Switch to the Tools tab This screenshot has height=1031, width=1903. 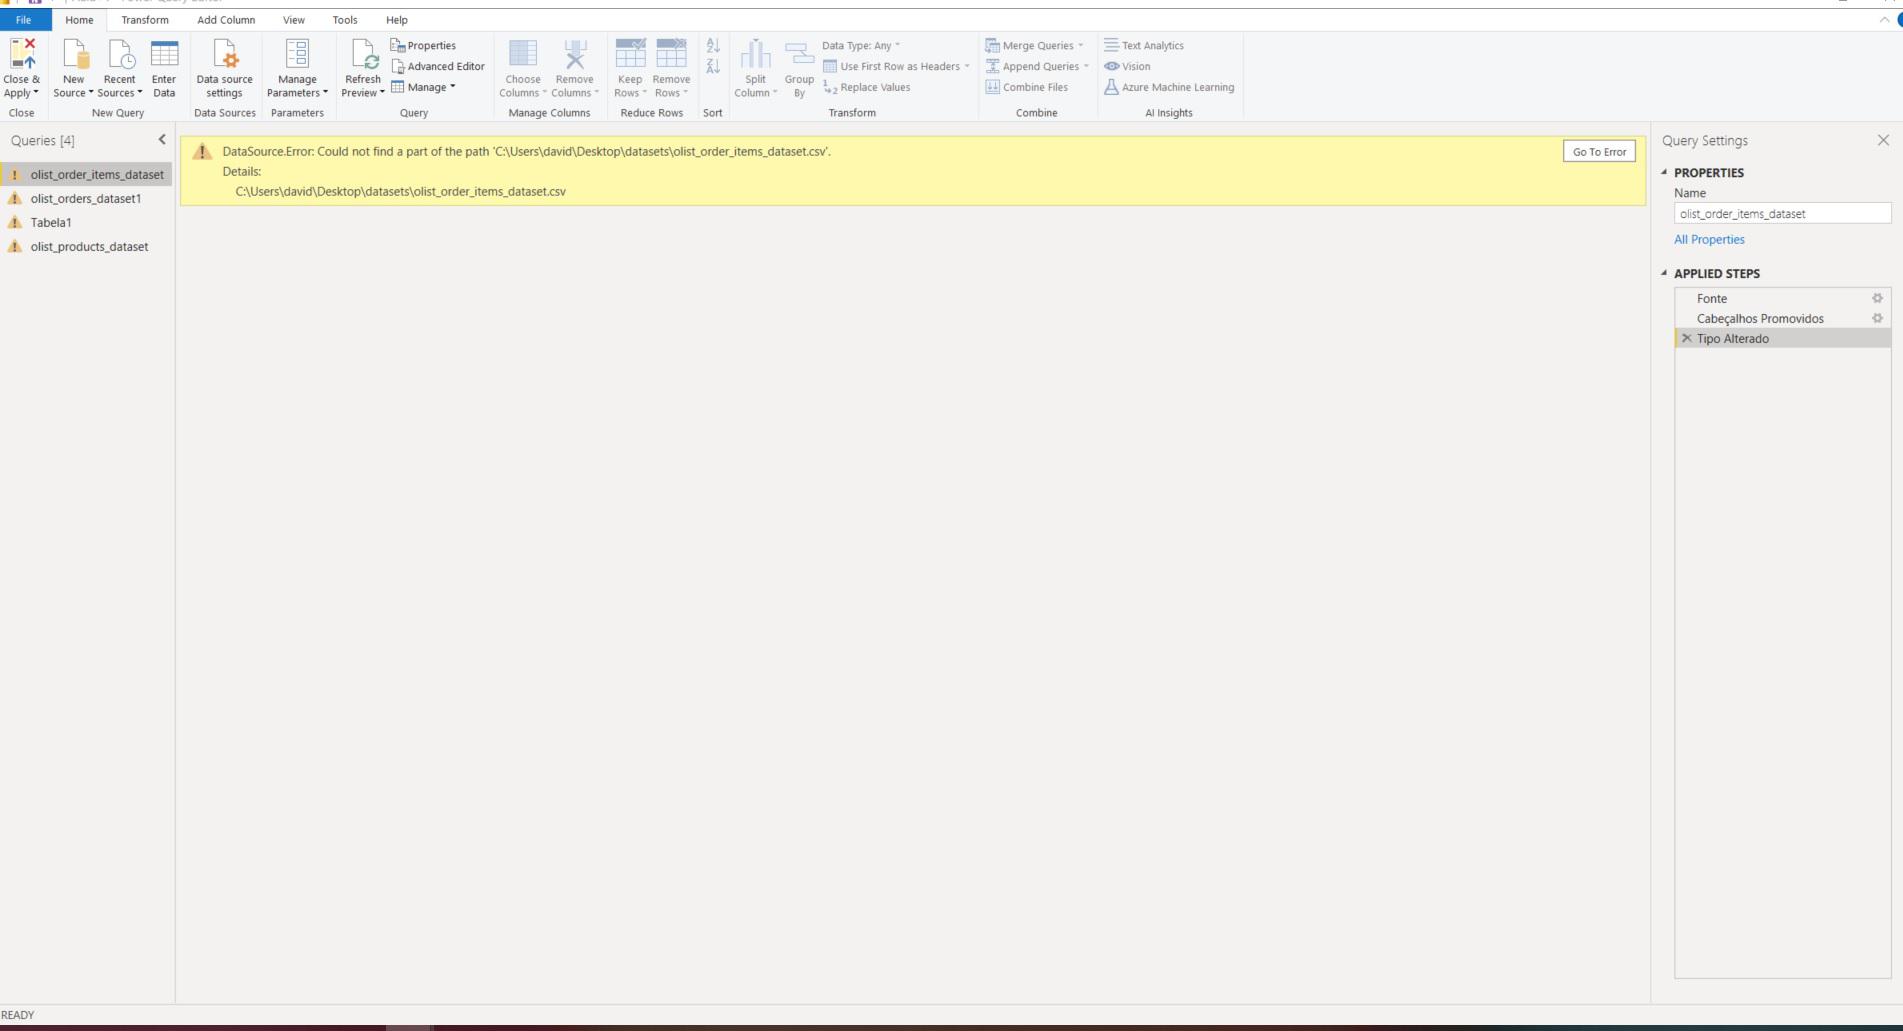[x=345, y=20]
